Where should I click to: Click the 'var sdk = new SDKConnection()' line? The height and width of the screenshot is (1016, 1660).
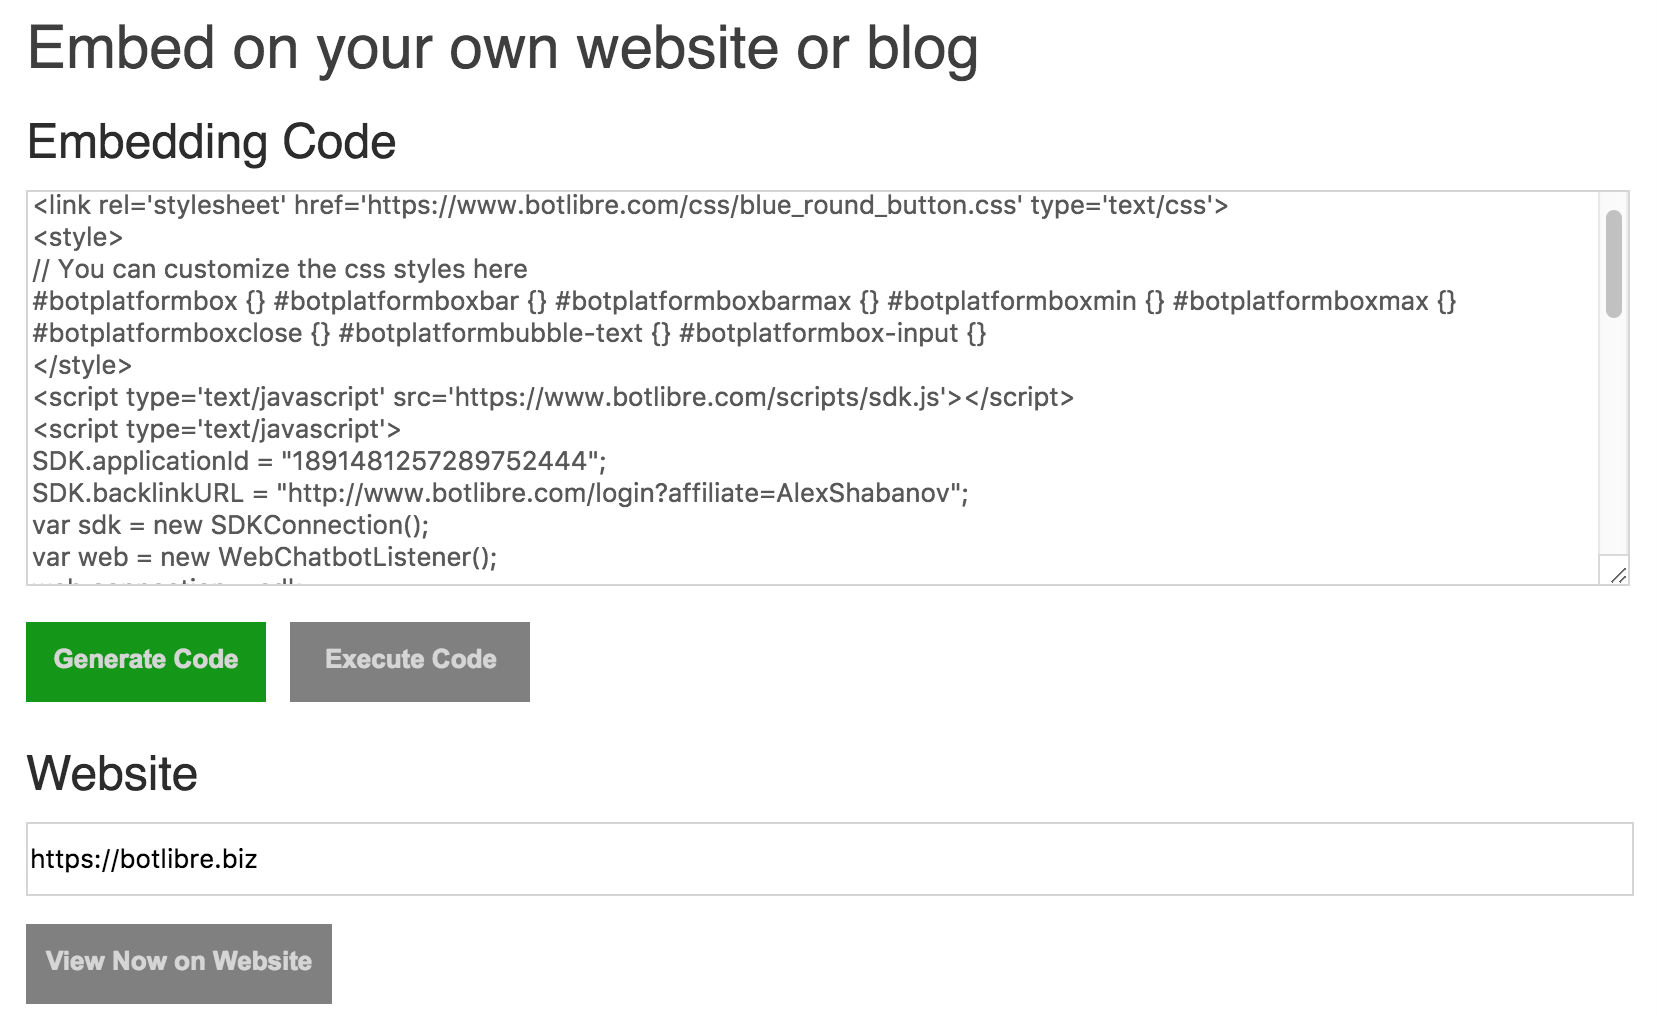tap(230, 525)
